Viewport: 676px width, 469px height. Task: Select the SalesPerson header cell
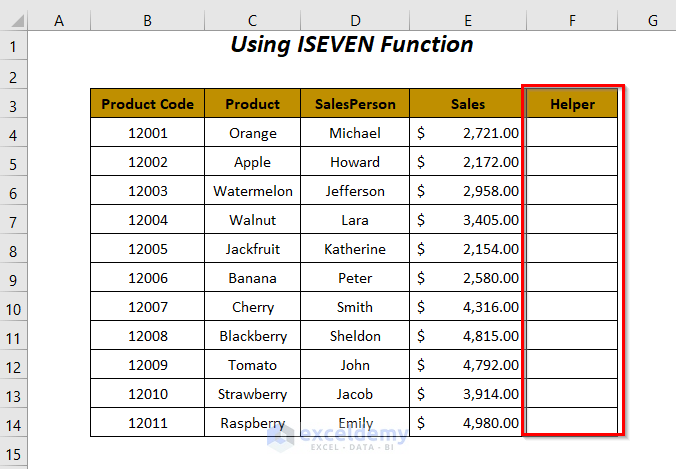[355, 104]
